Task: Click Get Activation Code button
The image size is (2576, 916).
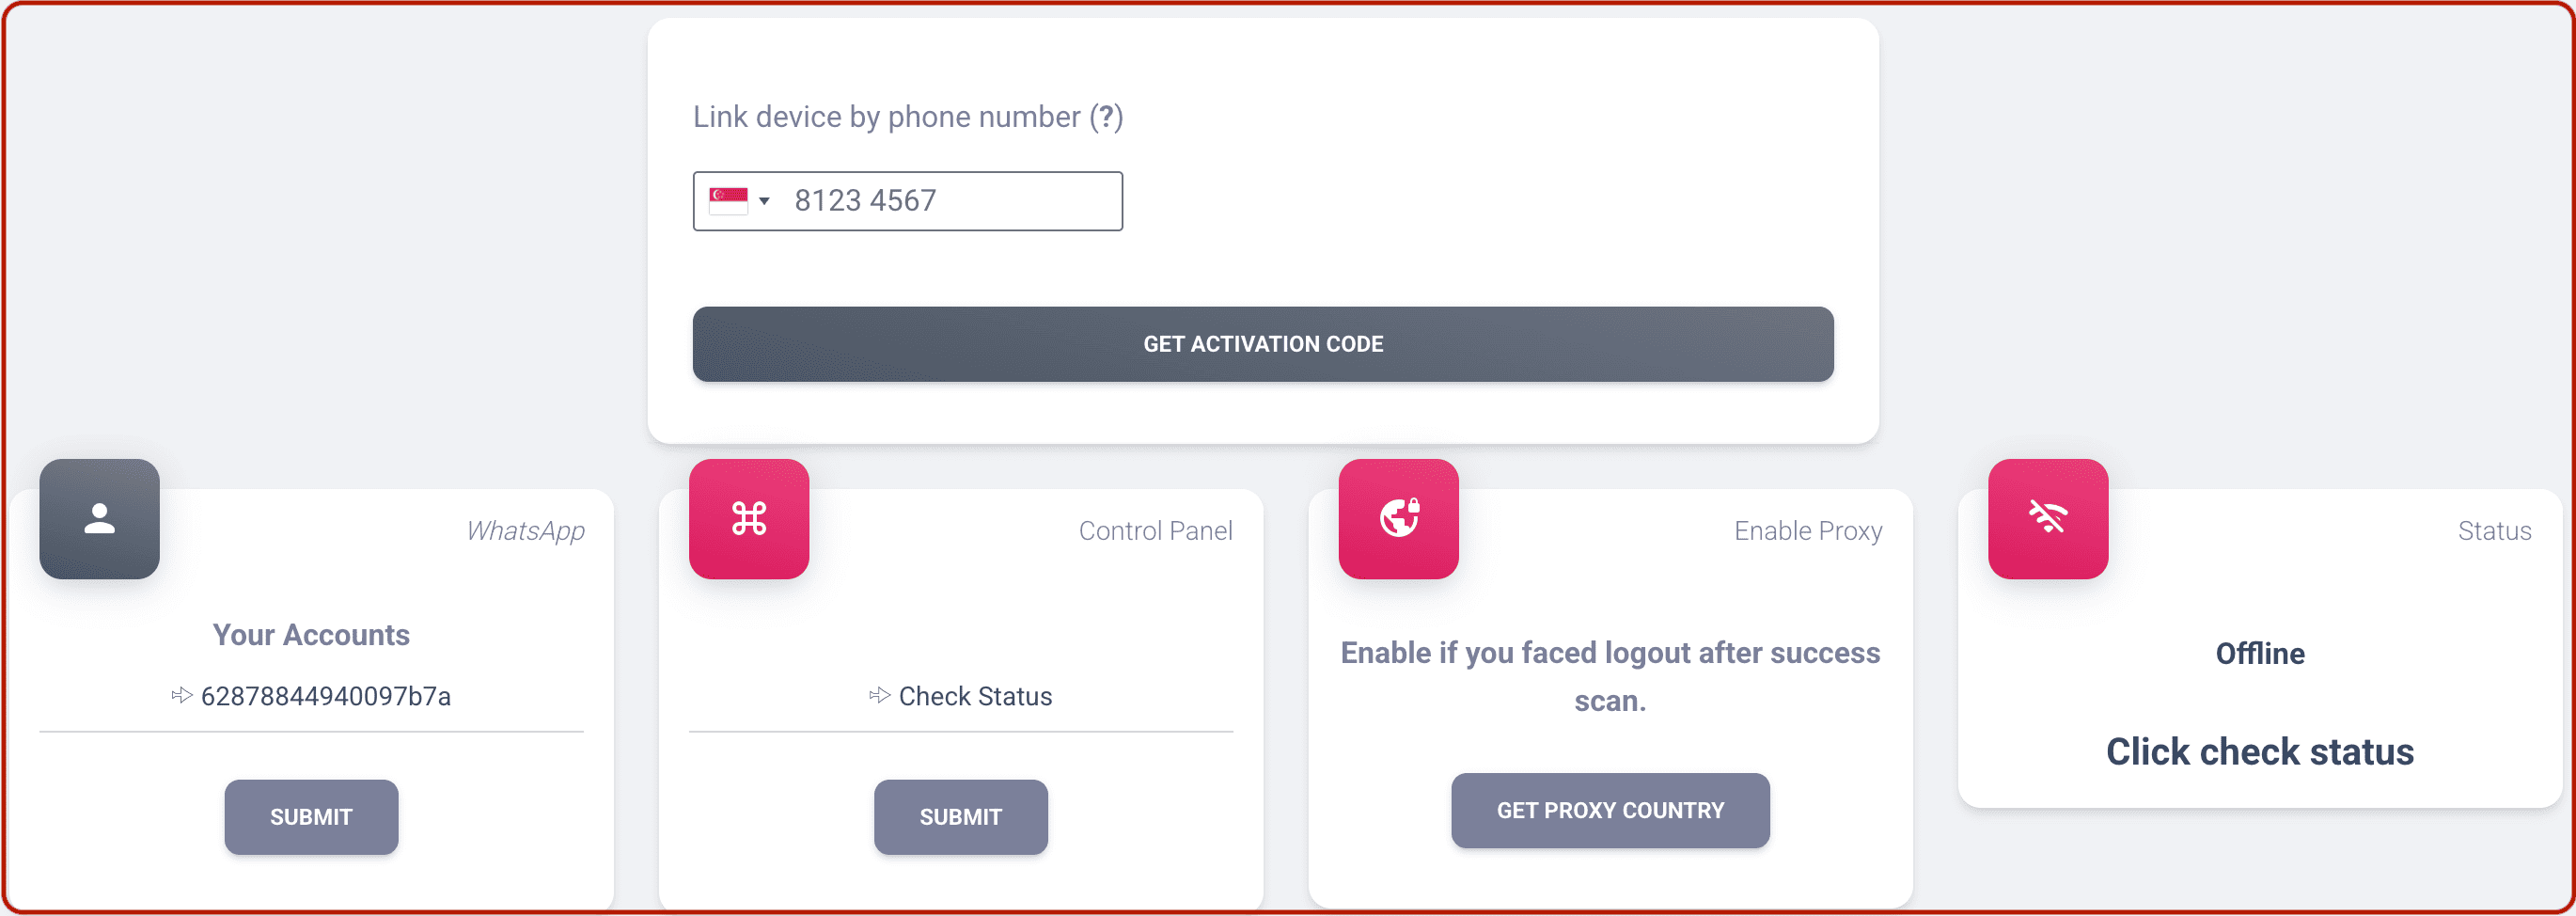Action: tap(1263, 344)
